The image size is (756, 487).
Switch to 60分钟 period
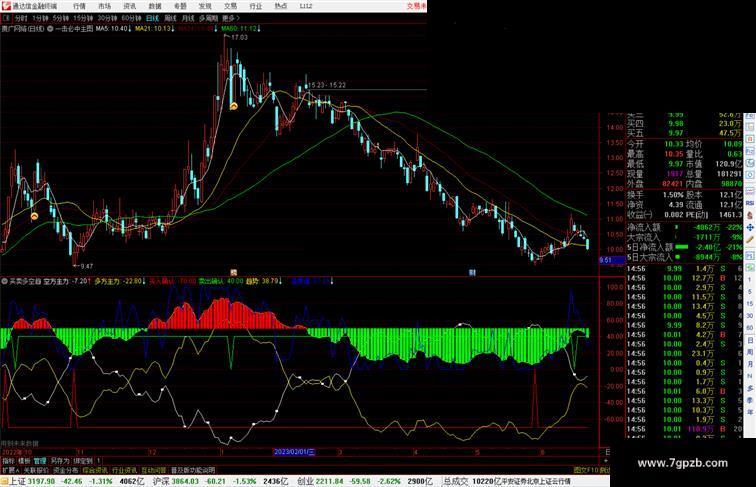click(x=131, y=18)
